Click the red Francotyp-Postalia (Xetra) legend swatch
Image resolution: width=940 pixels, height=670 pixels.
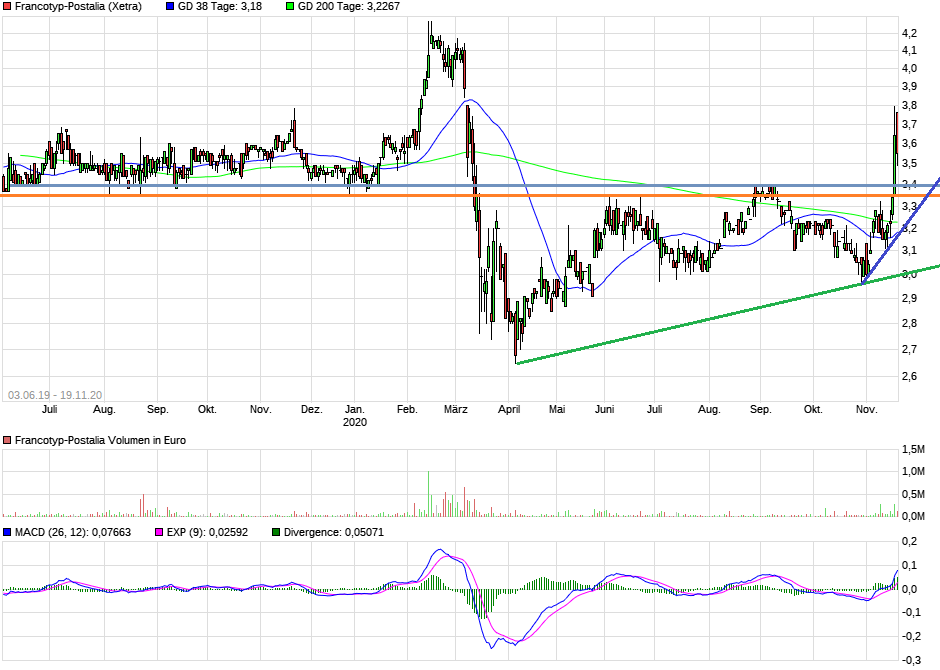tap(7, 7)
